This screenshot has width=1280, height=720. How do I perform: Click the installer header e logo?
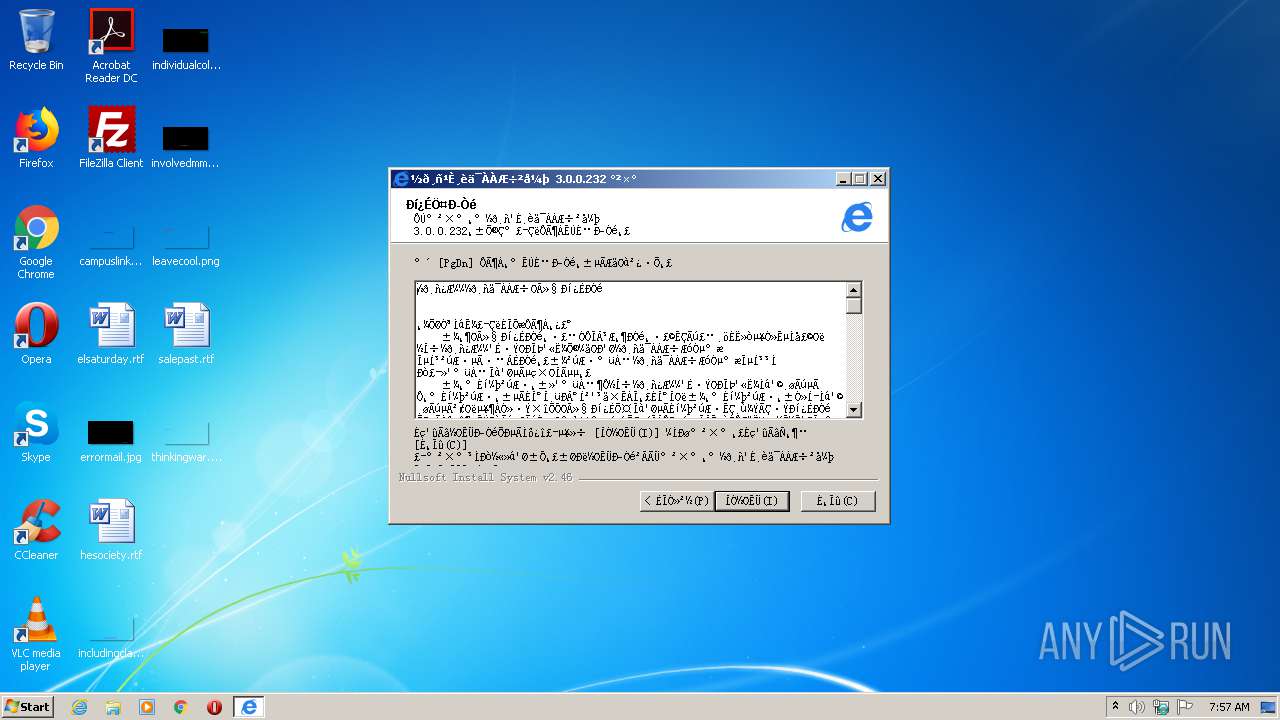[857, 217]
